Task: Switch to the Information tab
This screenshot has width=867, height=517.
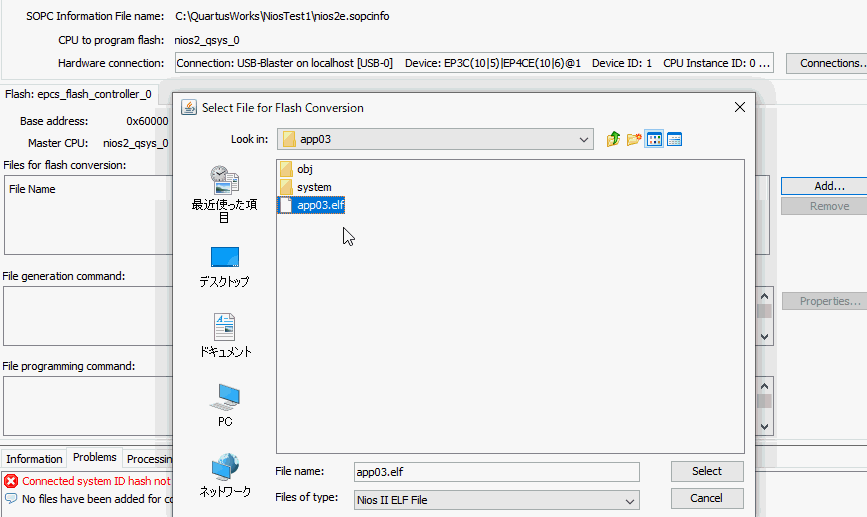Action: 34,459
